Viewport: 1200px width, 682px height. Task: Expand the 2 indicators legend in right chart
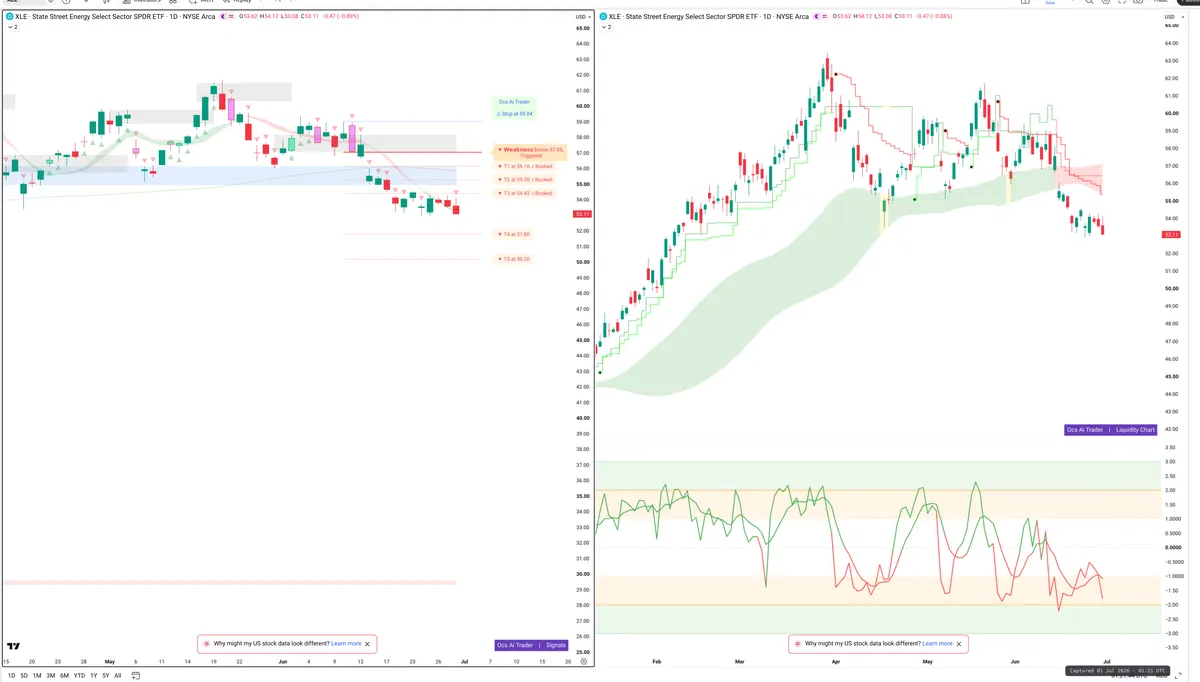(605, 27)
